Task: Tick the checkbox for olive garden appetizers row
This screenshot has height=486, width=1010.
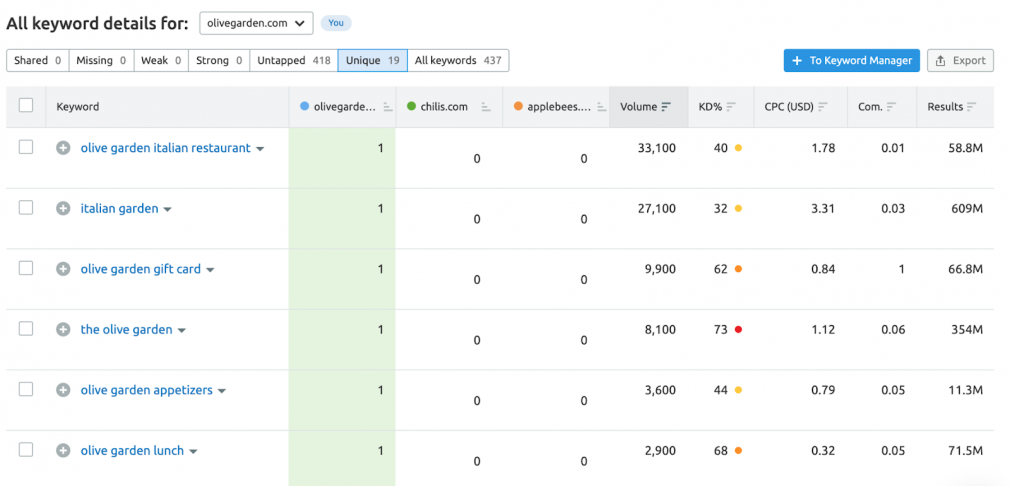Action: (x=26, y=389)
